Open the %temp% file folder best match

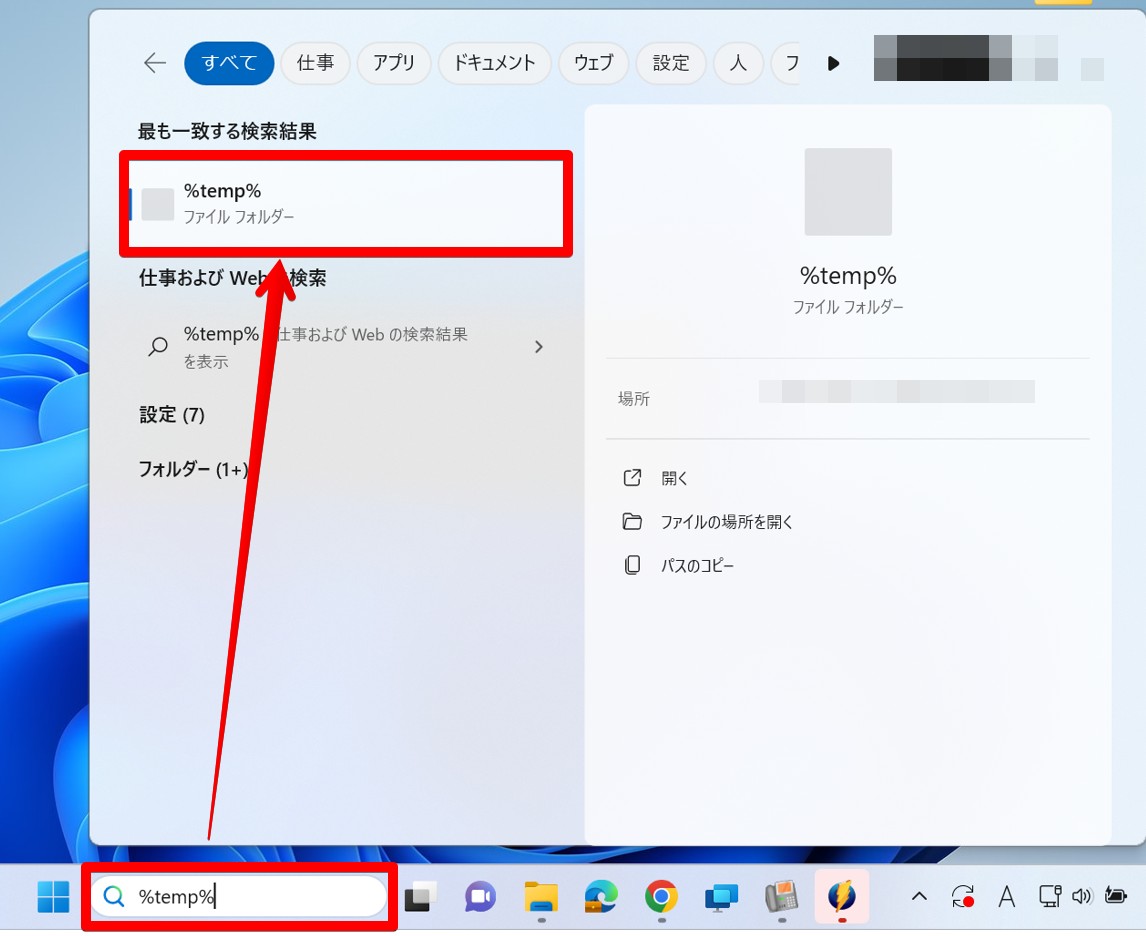click(x=346, y=204)
